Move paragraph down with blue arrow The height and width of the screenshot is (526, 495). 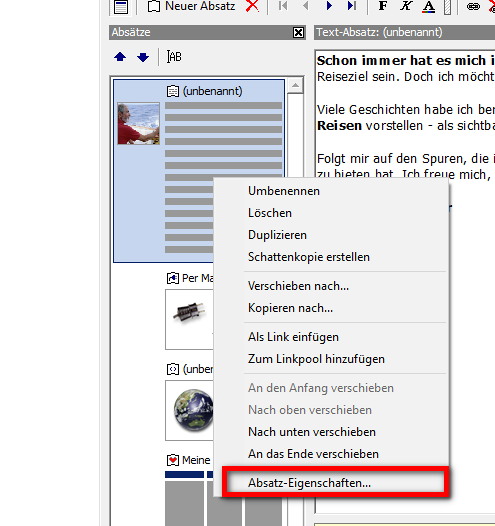coord(143,57)
